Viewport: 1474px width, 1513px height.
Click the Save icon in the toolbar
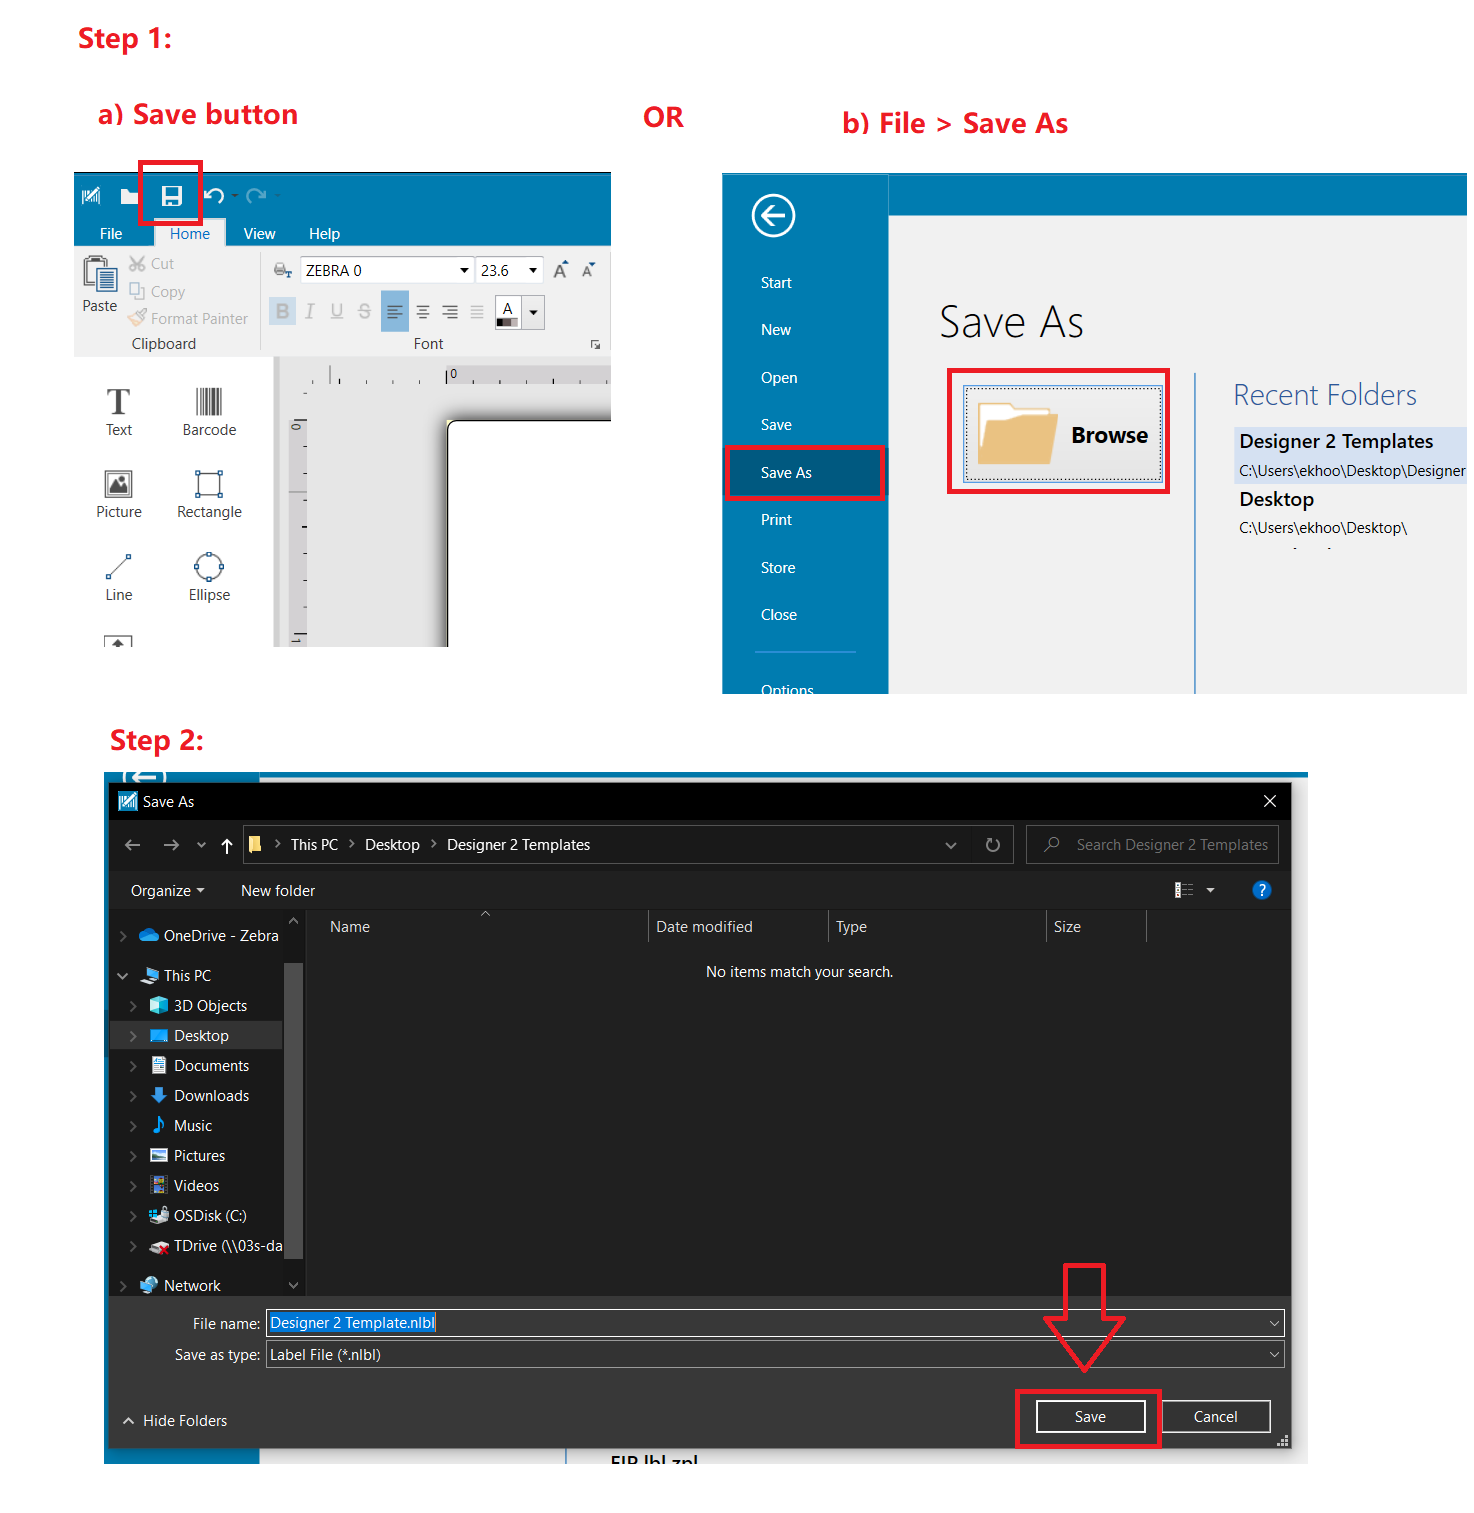coord(171,195)
